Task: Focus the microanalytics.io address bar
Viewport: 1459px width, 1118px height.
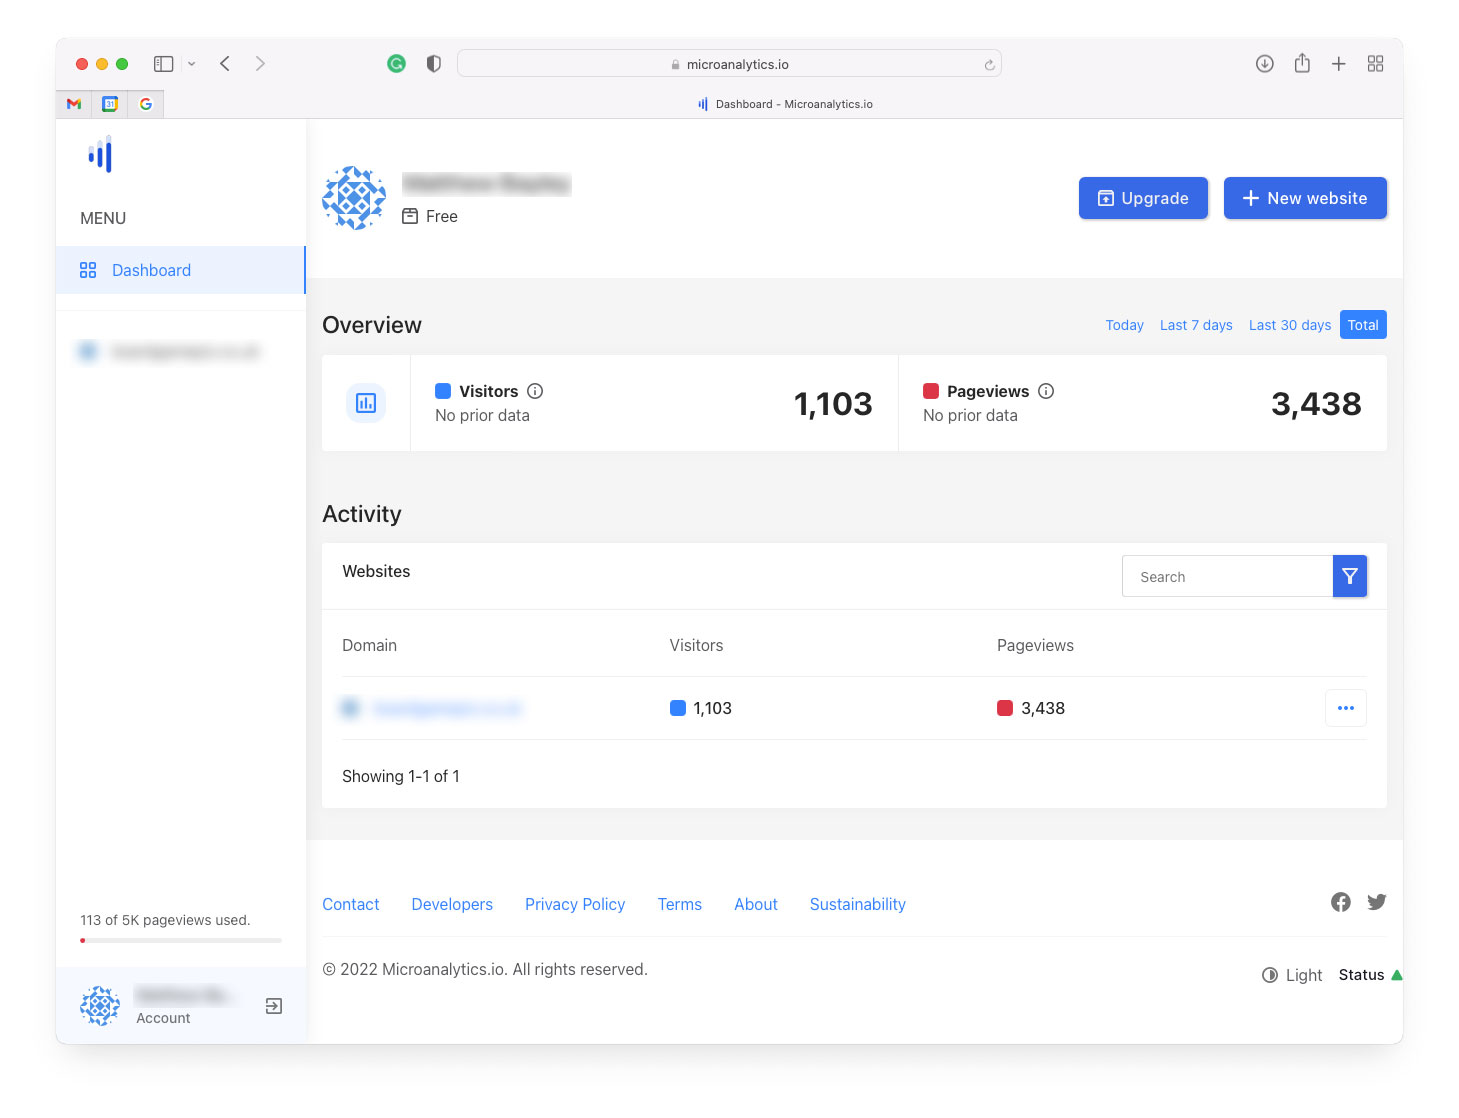Action: [729, 64]
